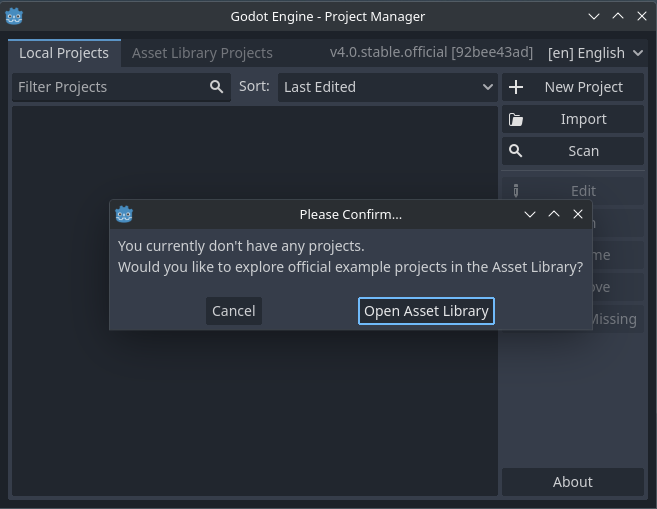Click Open Asset Library button
The width and height of the screenshot is (657, 509).
tap(427, 311)
